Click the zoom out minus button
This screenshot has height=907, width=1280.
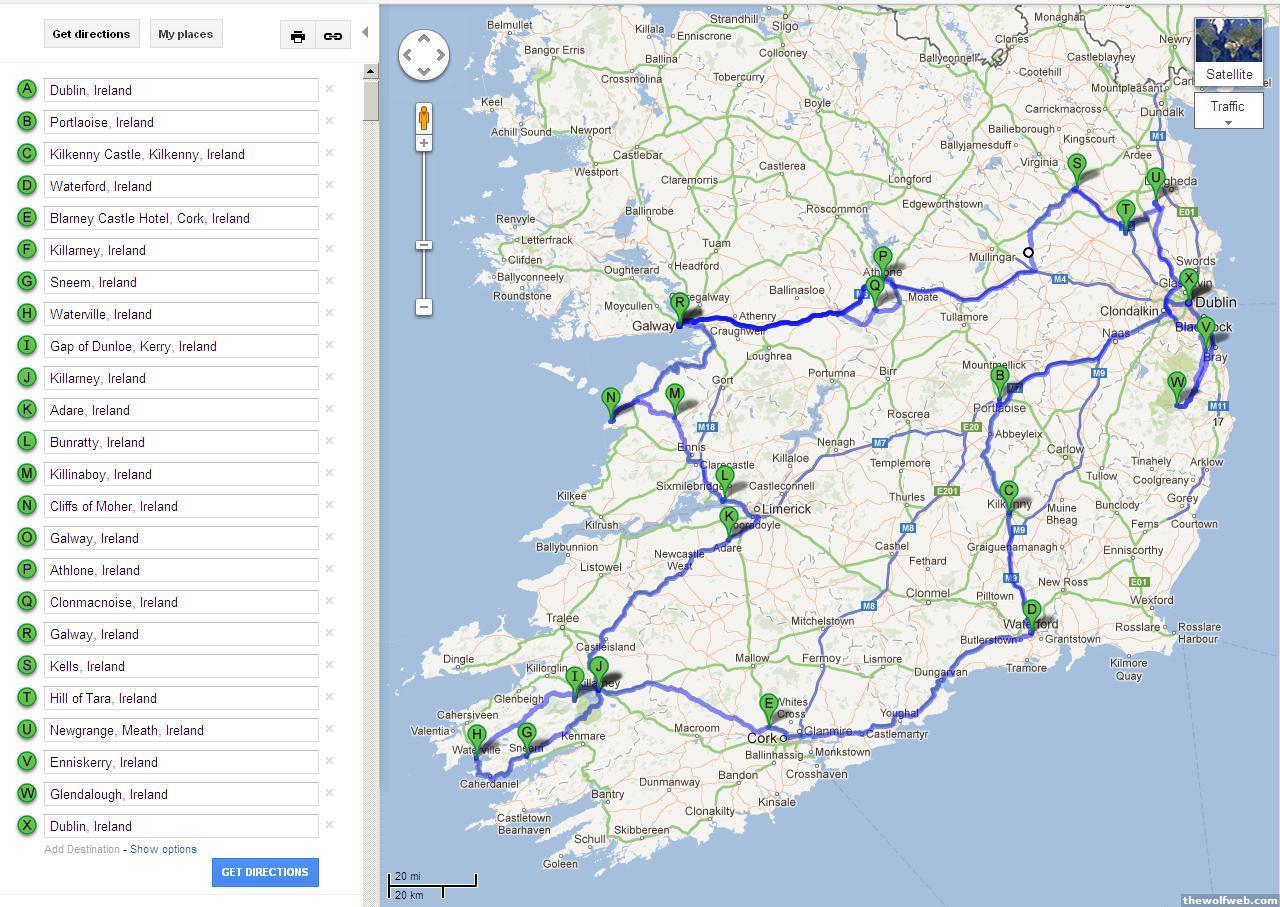click(424, 307)
